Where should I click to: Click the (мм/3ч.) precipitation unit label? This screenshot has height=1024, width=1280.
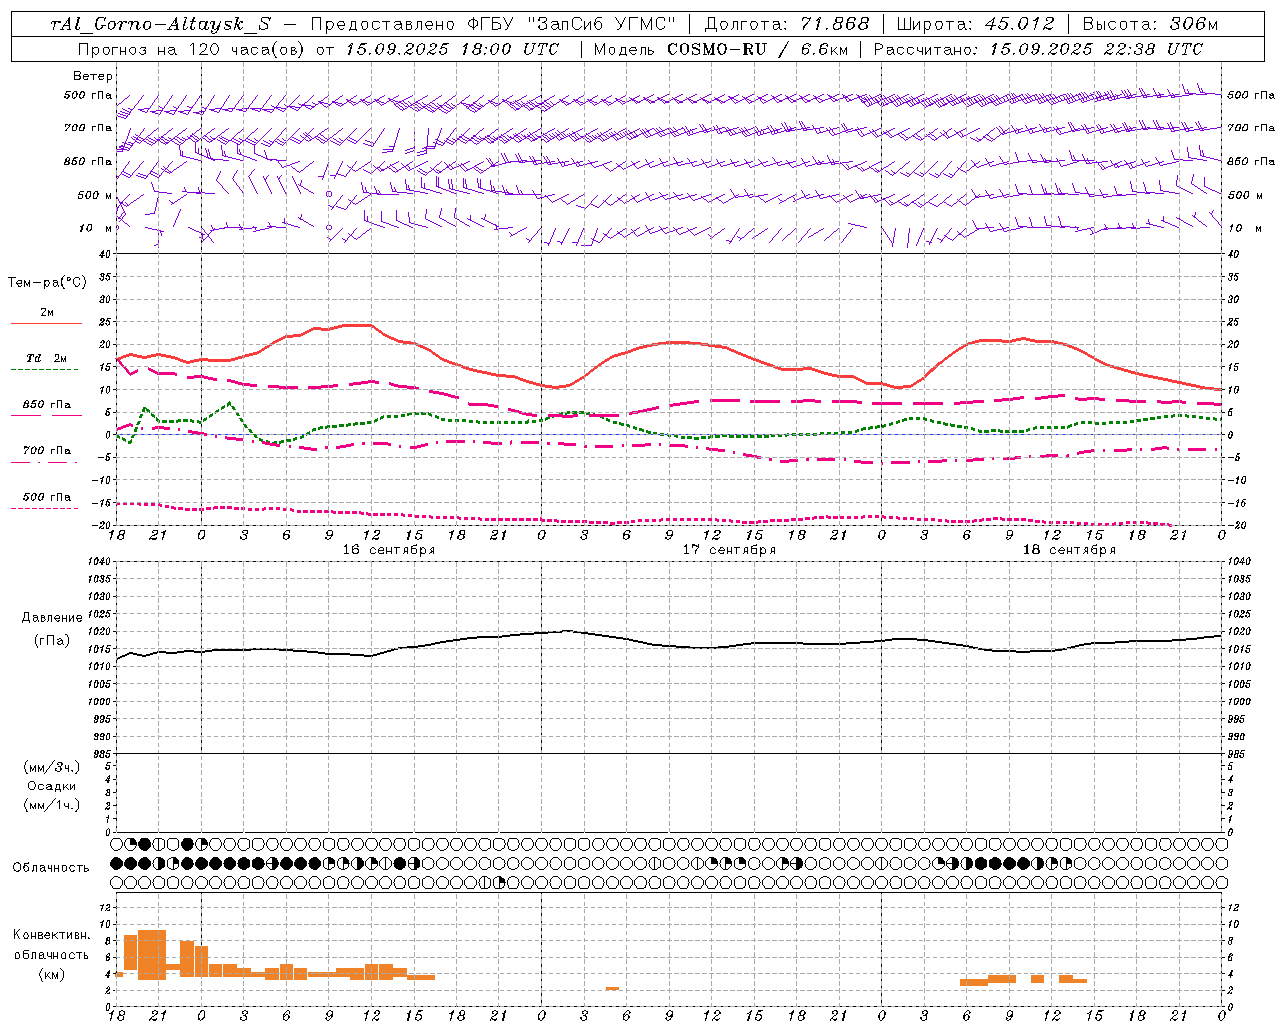[52, 767]
